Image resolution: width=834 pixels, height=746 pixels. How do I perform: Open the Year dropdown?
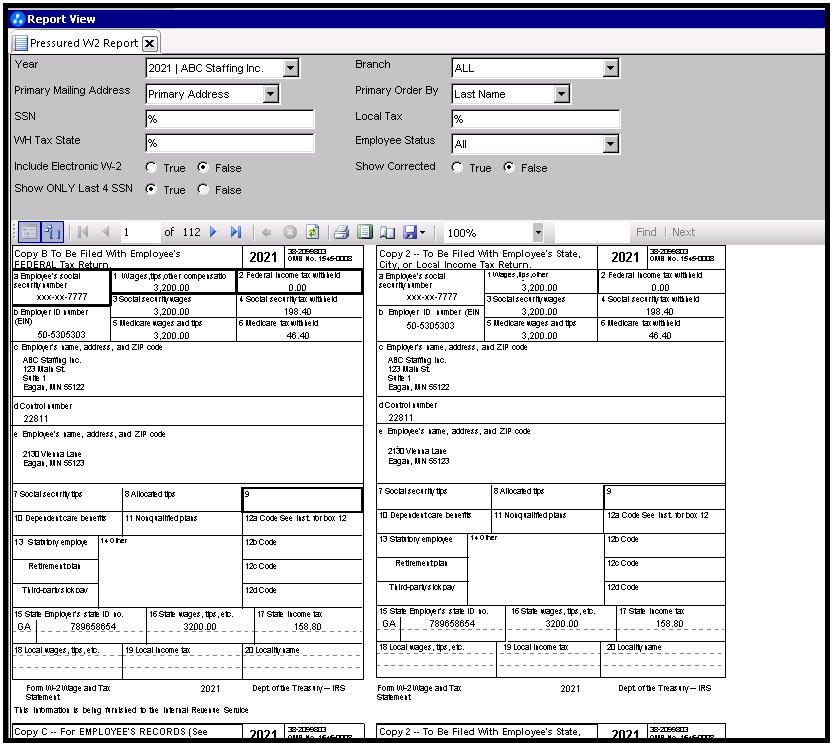(x=290, y=69)
